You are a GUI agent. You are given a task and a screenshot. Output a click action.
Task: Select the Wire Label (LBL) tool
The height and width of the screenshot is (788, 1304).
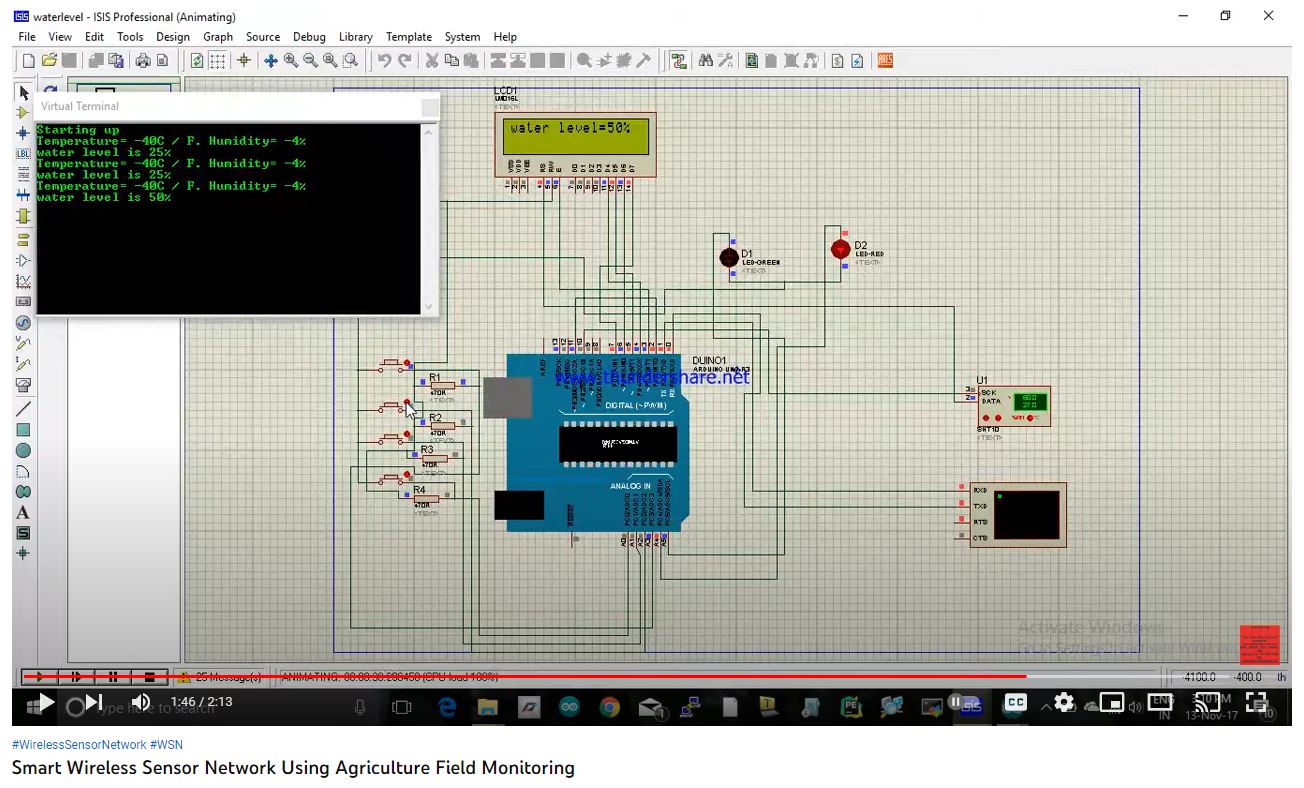click(x=23, y=154)
